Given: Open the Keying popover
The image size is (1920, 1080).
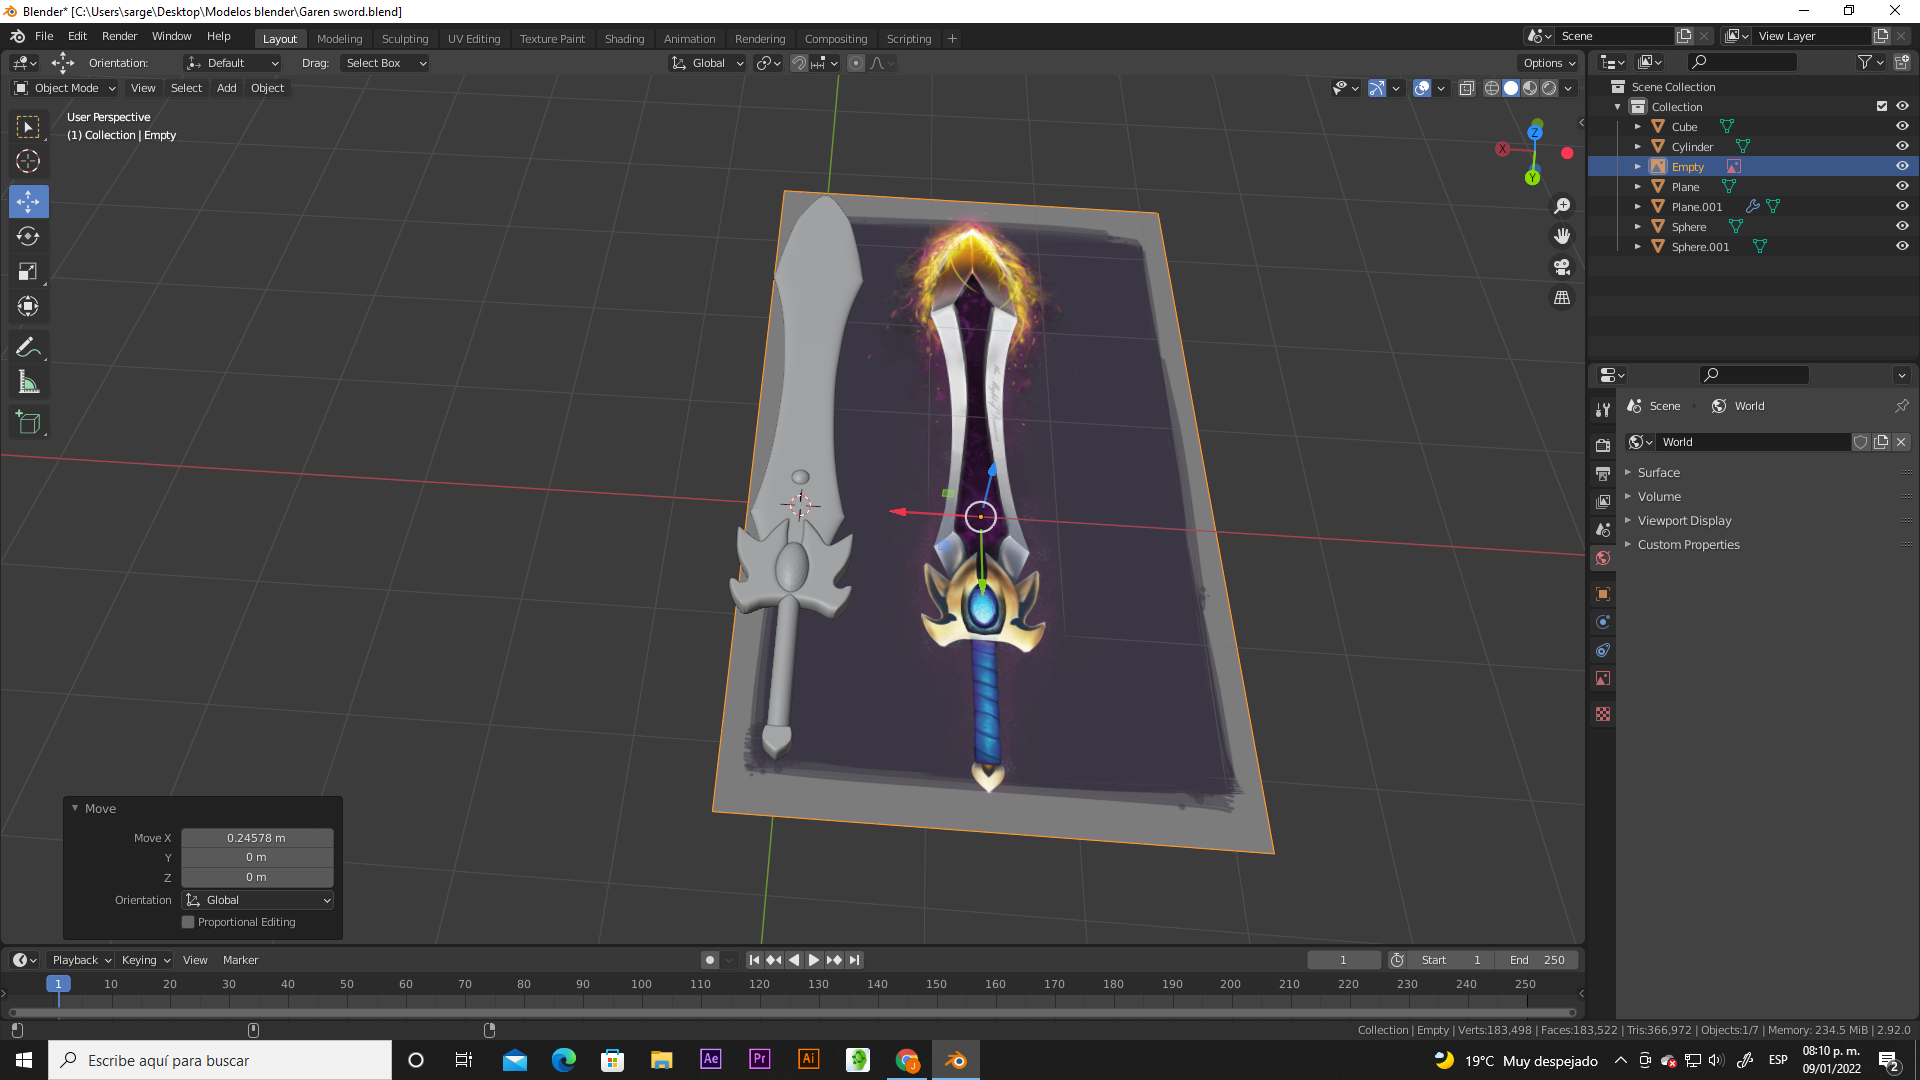Looking at the screenshot, I should click(145, 960).
